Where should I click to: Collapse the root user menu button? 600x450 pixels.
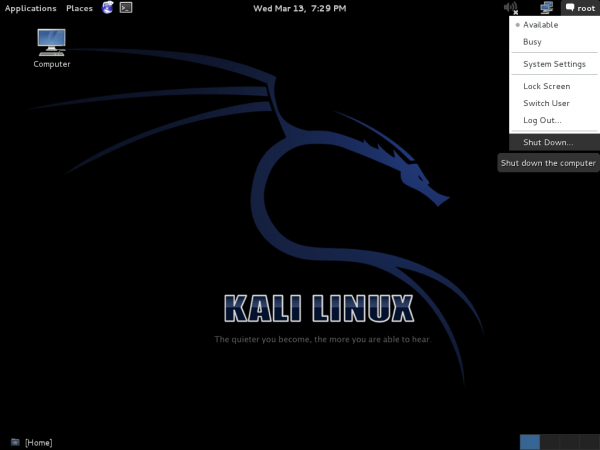pyautogui.click(x=580, y=8)
